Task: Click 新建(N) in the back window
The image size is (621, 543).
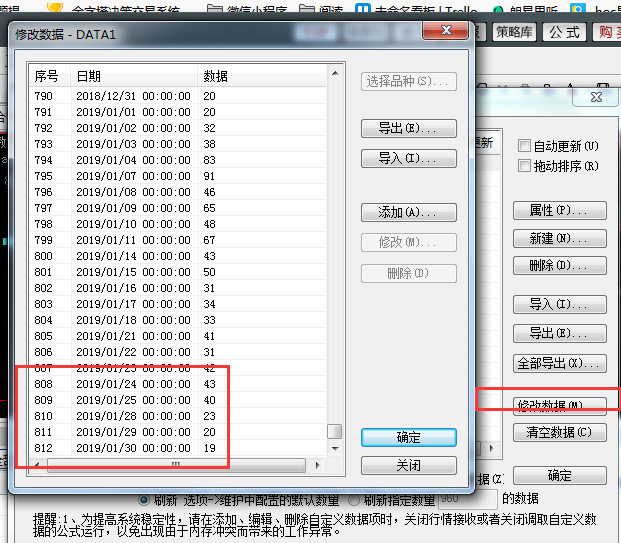Action: click(x=560, y=238)
